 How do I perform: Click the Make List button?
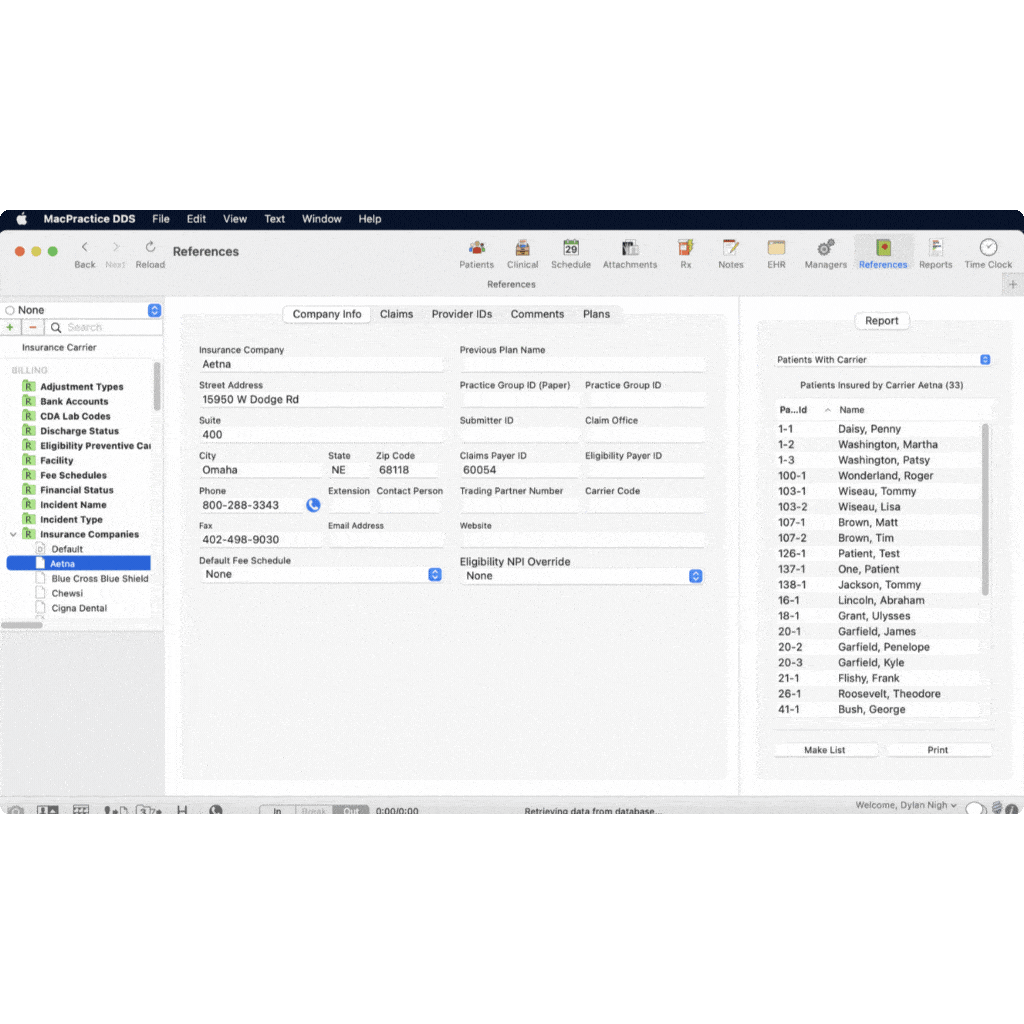point(824,750)
